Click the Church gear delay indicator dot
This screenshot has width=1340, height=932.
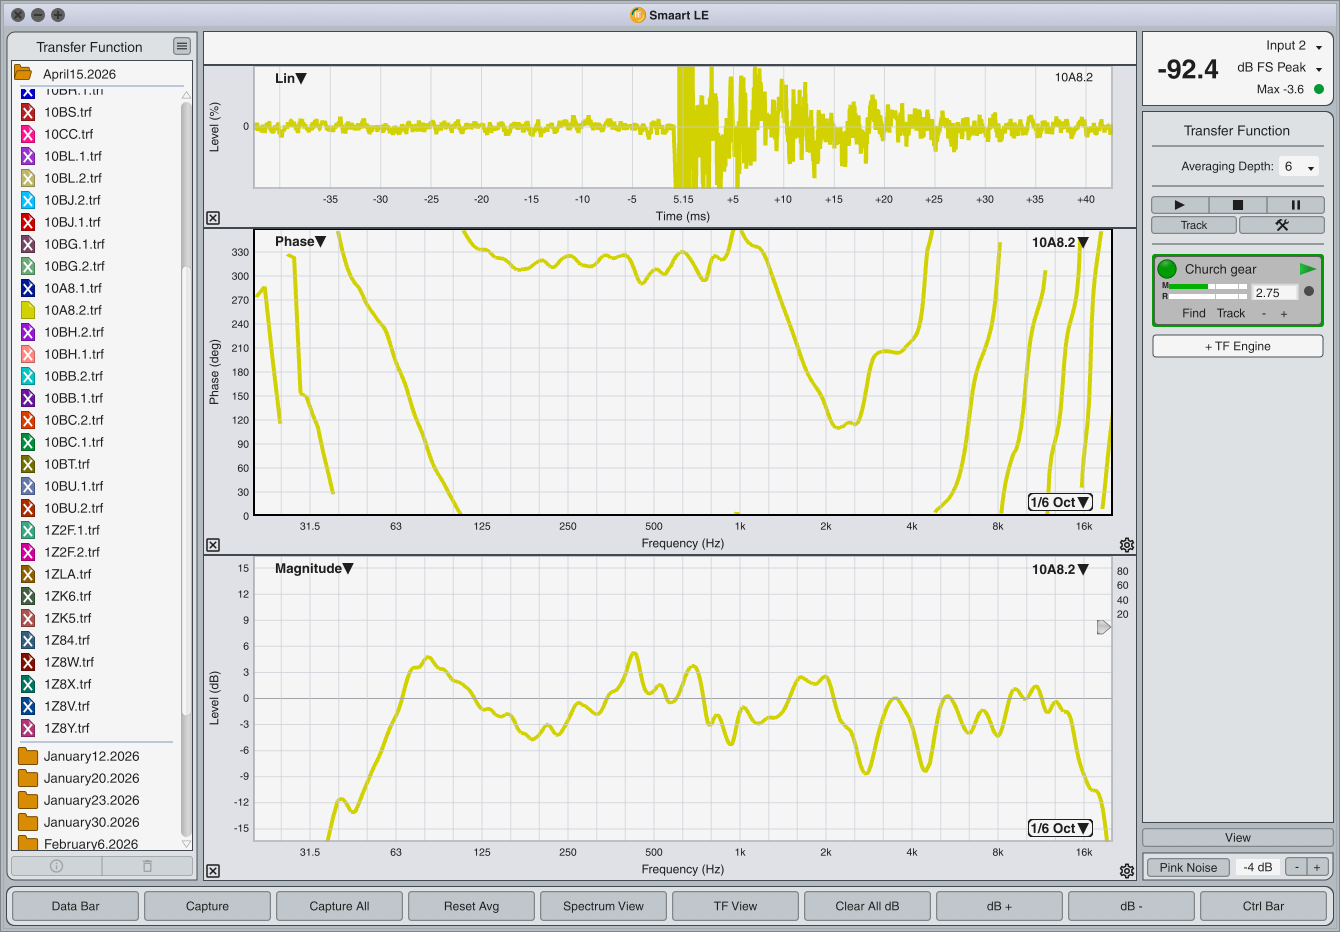tap(1309, 292)
